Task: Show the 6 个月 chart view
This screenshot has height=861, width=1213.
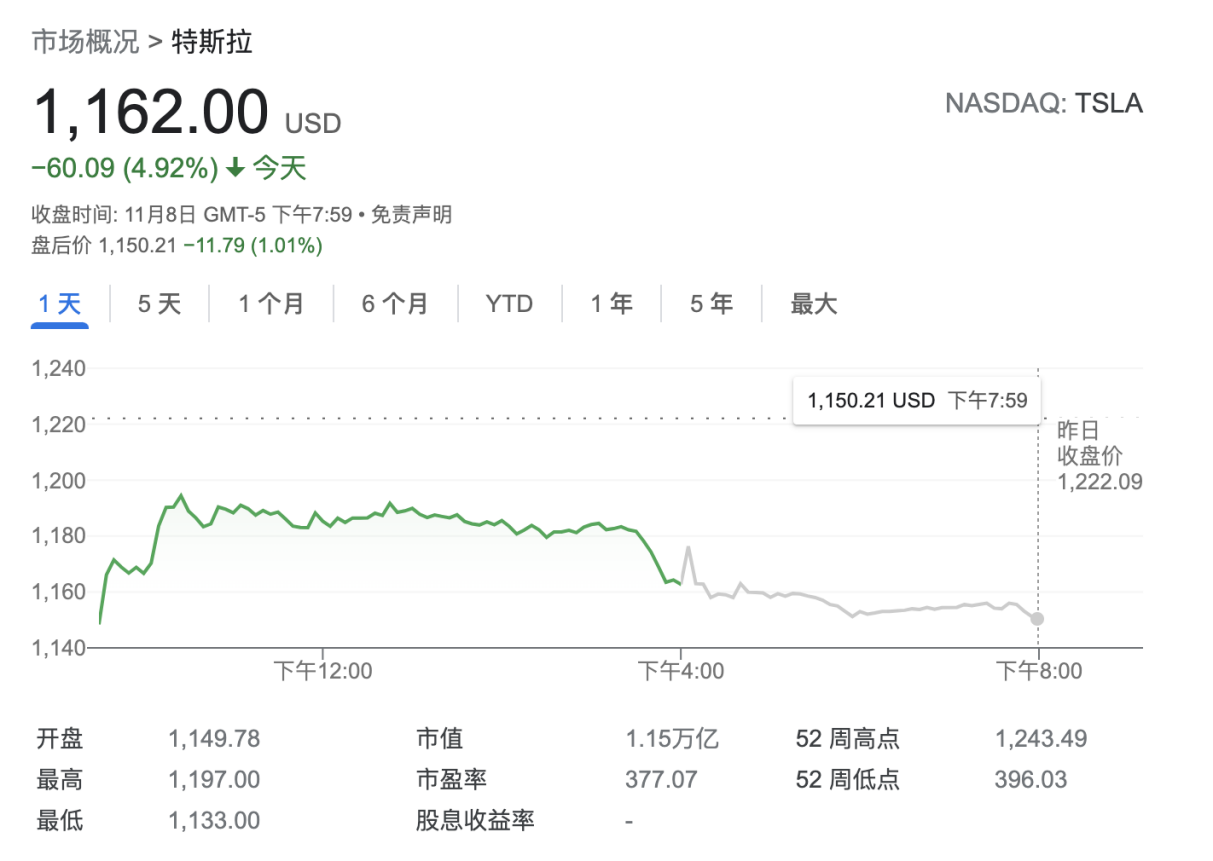Action: point(395,304)
